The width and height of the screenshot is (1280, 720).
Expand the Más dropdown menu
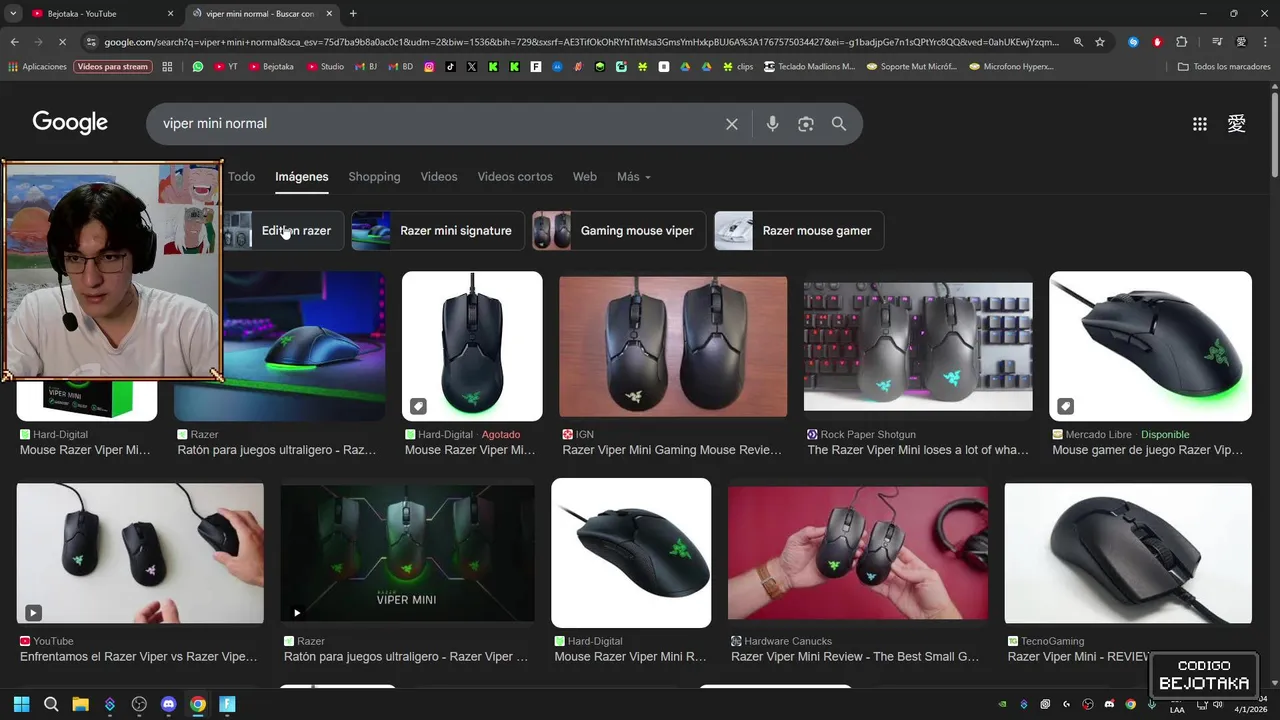click(634, 177)
